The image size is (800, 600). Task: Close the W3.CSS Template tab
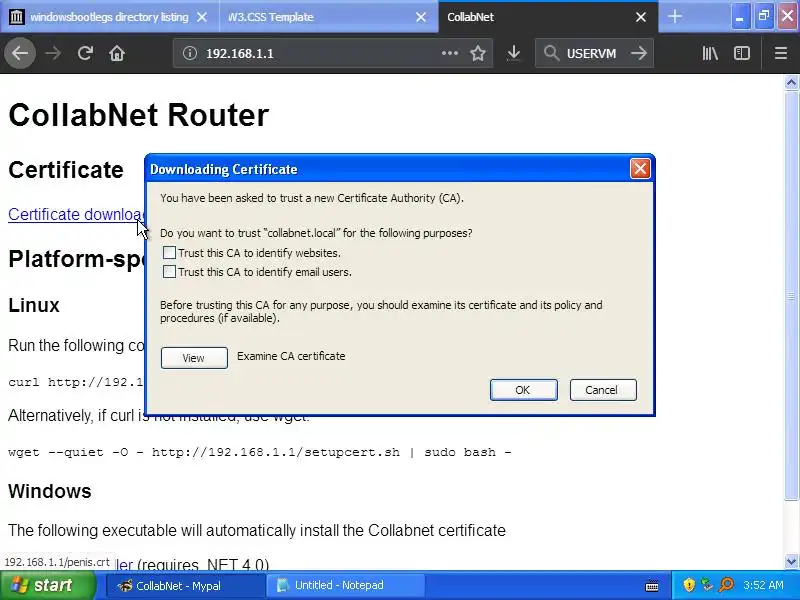[x=421, y=17]
